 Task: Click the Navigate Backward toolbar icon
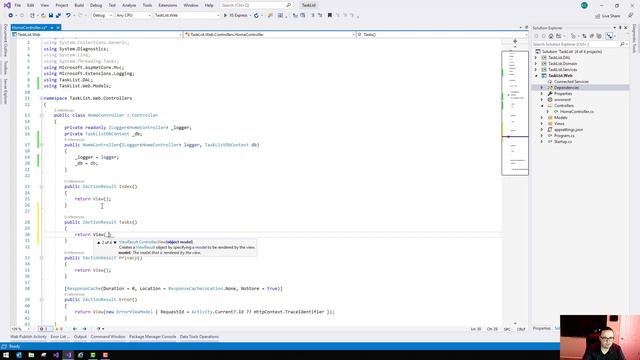point(11,16)
